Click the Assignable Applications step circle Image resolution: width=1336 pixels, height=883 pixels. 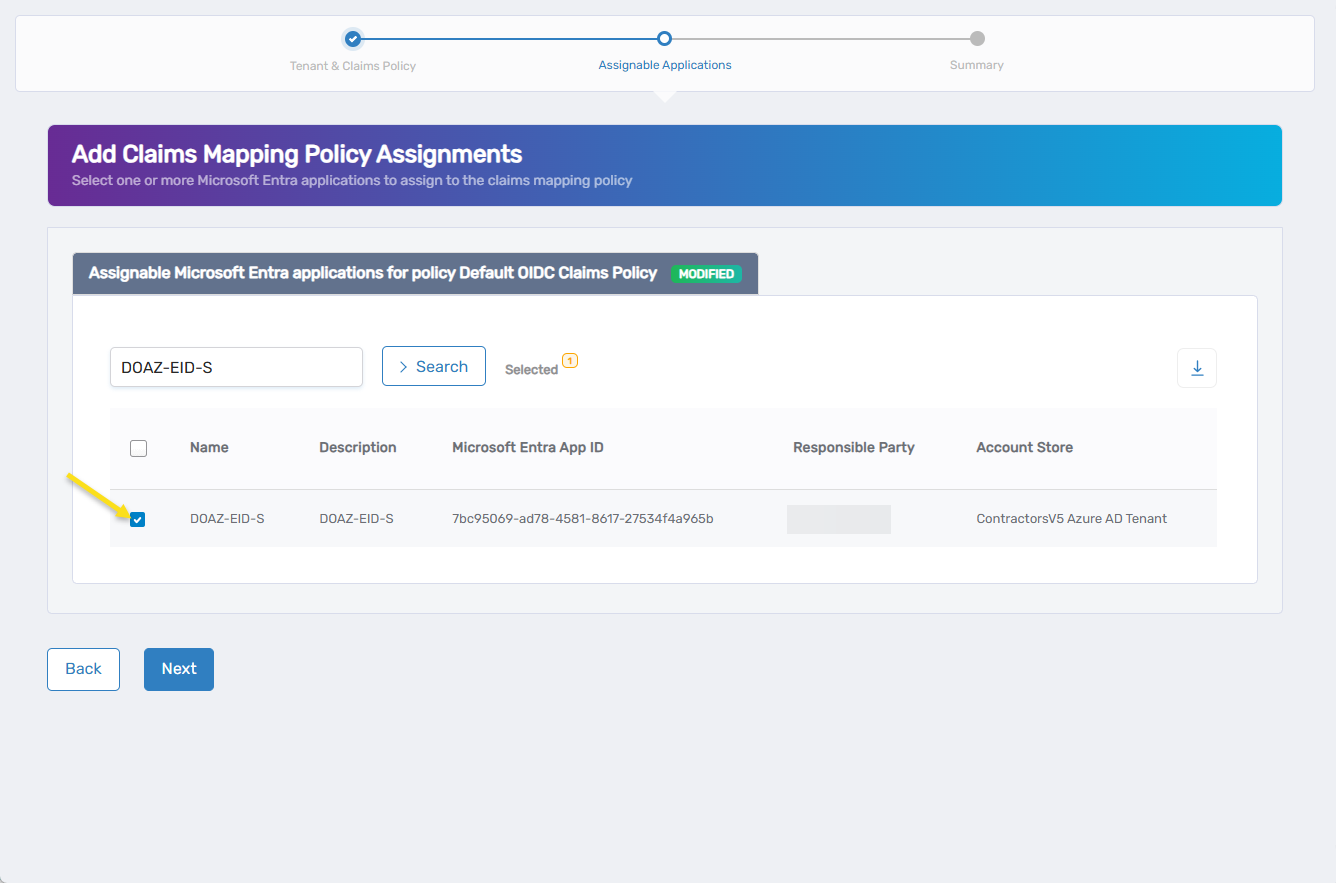pyautogui.click(x=665, y=38)
